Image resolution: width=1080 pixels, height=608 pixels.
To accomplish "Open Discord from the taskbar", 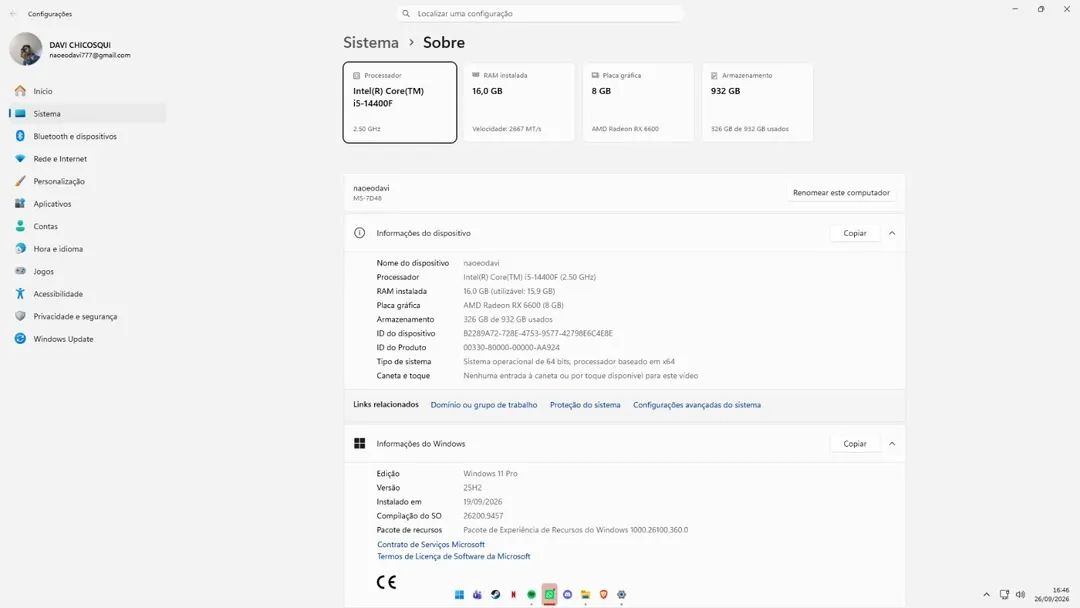I will point(568,595).
